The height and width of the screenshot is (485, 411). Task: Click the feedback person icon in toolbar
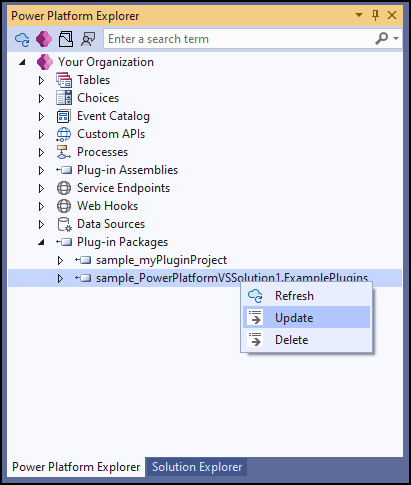click(88, 39)
